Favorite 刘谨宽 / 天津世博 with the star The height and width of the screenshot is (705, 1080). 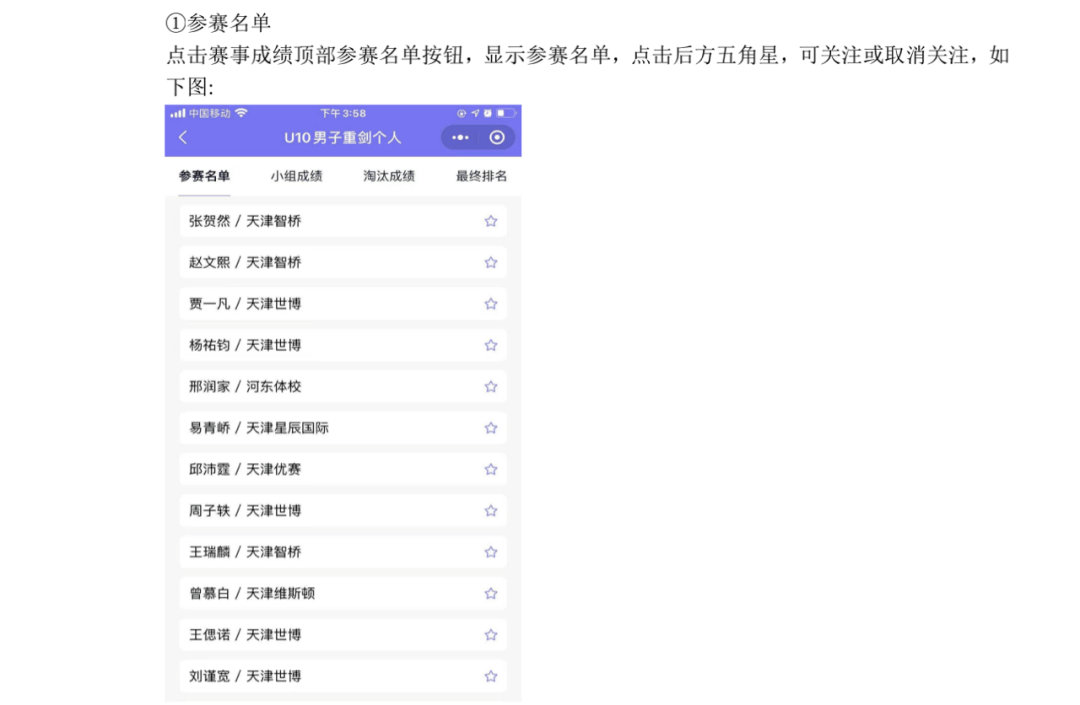click(491, 676)
